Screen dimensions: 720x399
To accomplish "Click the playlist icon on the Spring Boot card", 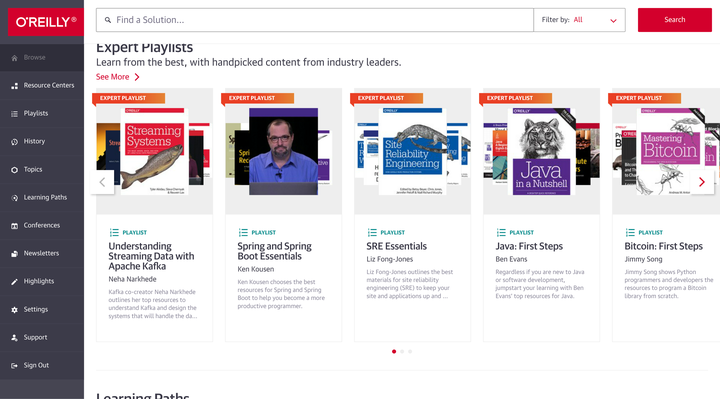I will pos(243,232).
